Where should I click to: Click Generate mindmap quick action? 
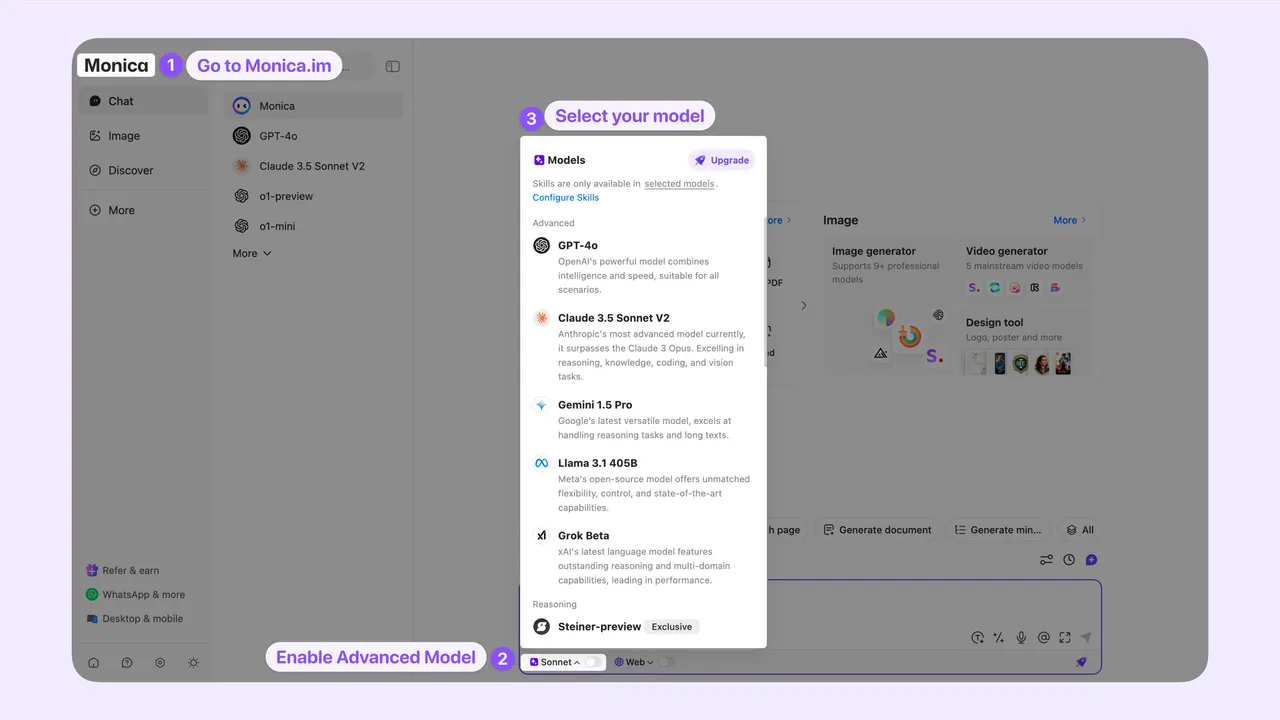(997, 530)
